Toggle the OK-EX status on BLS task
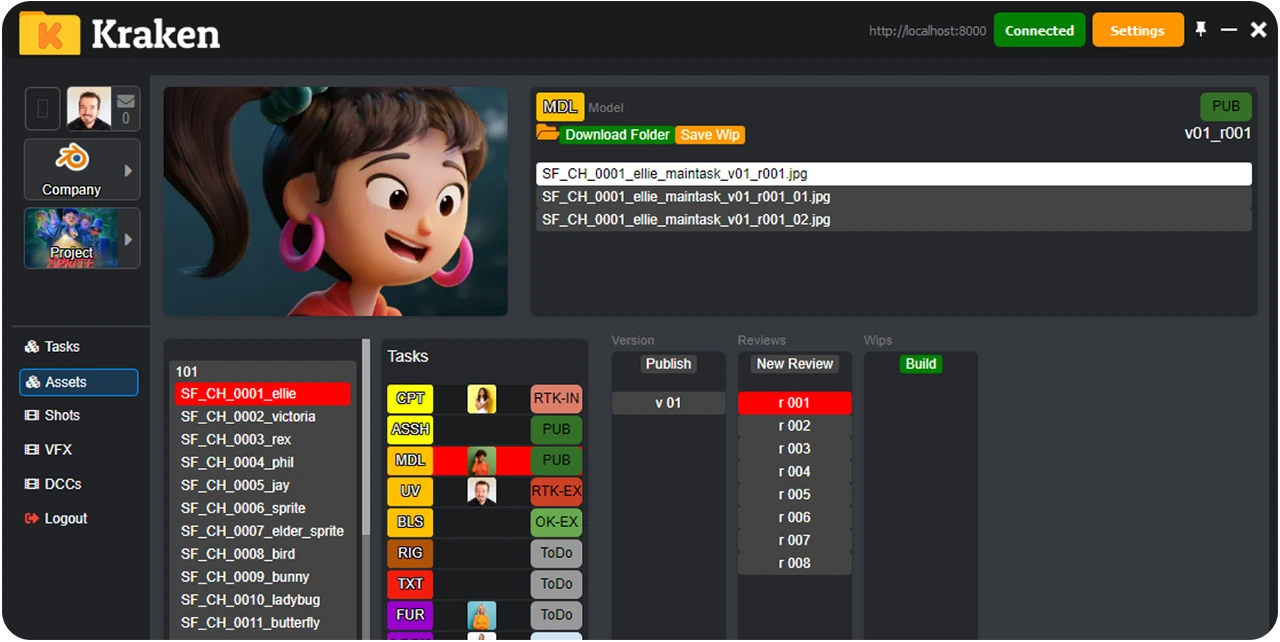The image size is (1280, 642). [x=556, y=522]
